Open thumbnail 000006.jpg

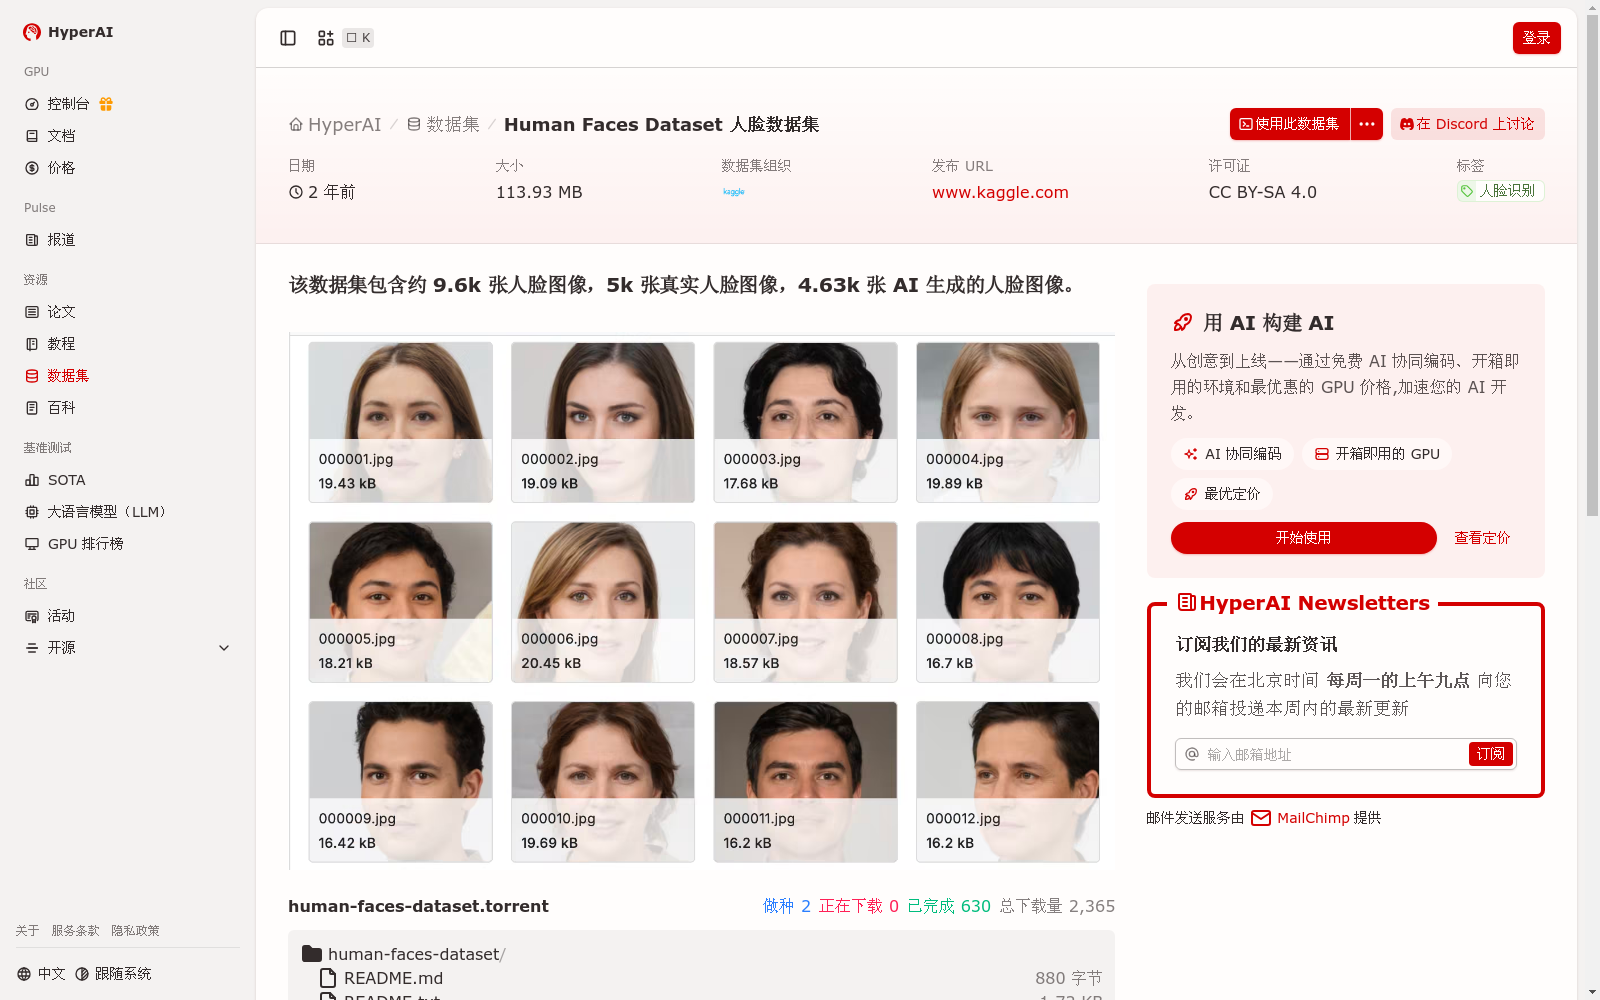(x=603, y=602)
